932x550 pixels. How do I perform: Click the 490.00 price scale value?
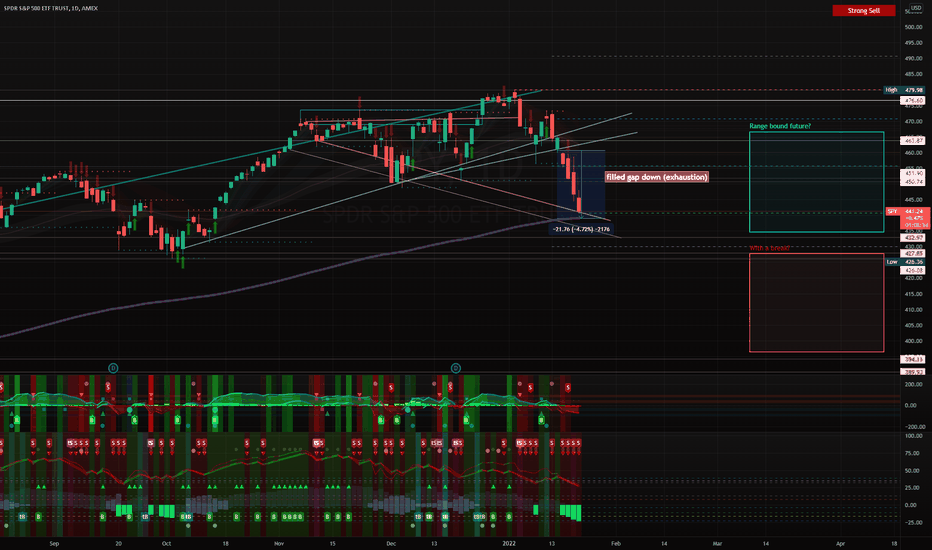coord(914,59)
